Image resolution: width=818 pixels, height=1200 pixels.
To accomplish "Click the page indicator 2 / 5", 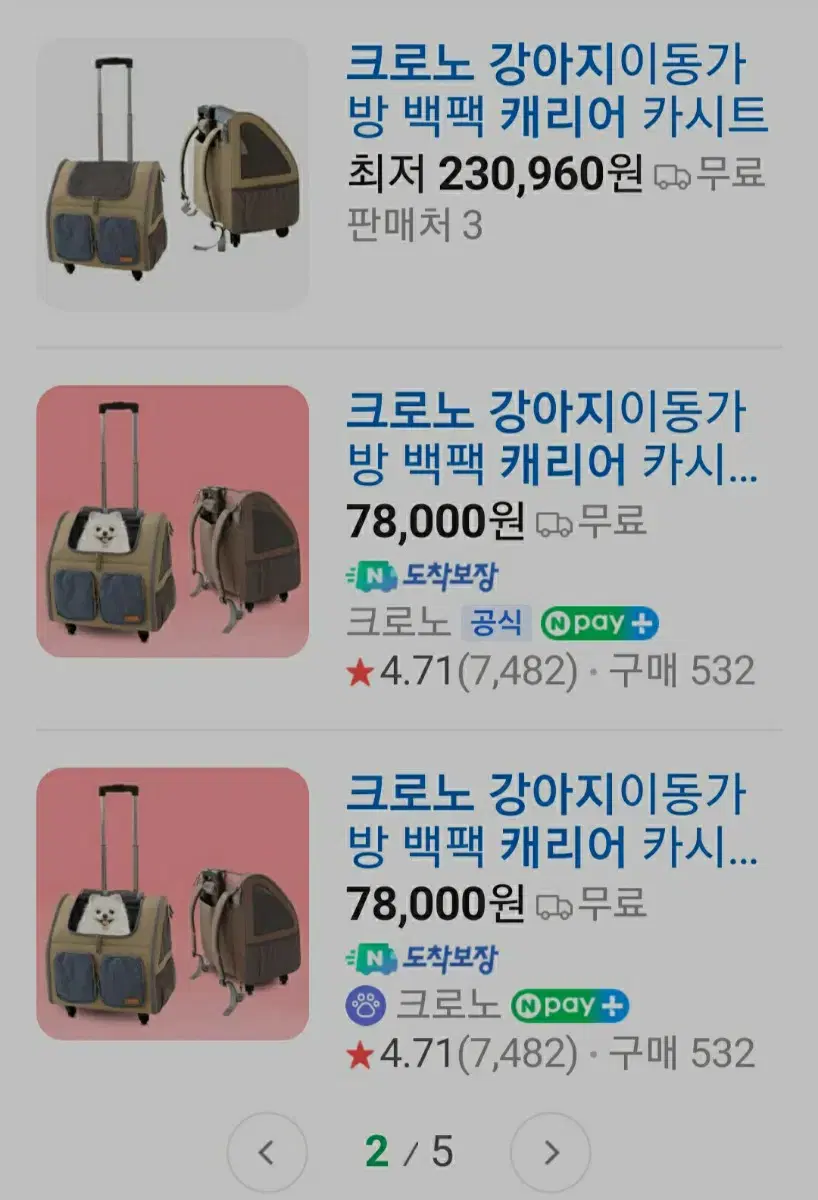I will tap(409, 1152).
